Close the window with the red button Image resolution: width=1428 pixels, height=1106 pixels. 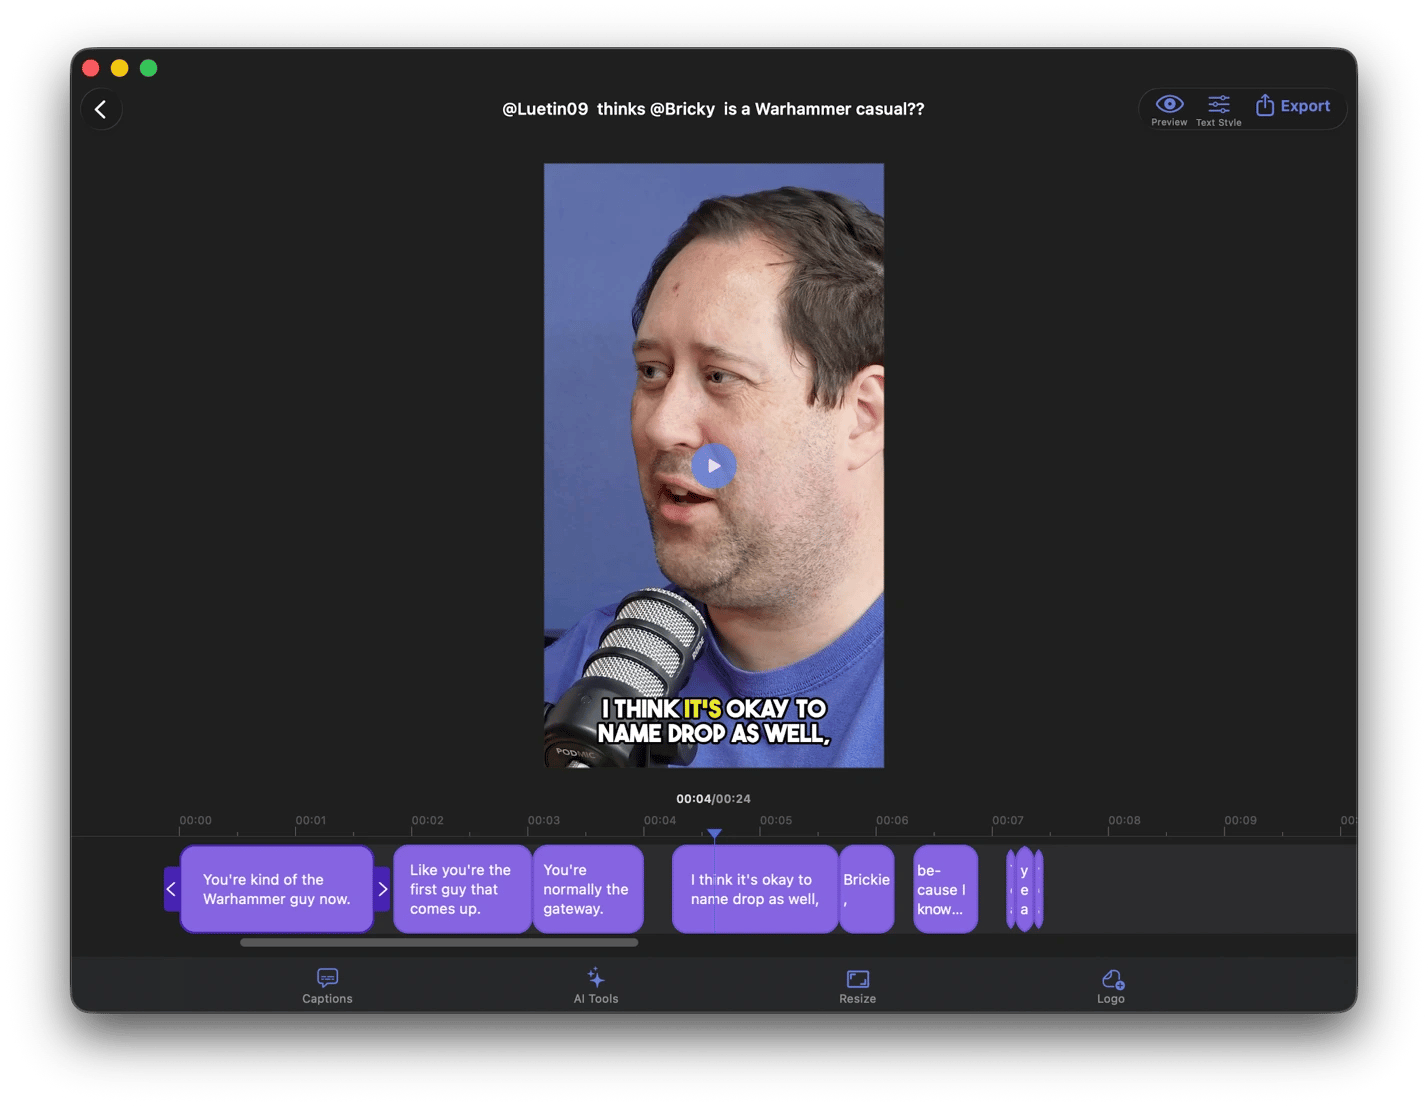pyautogui.click(x=91, y=68)
